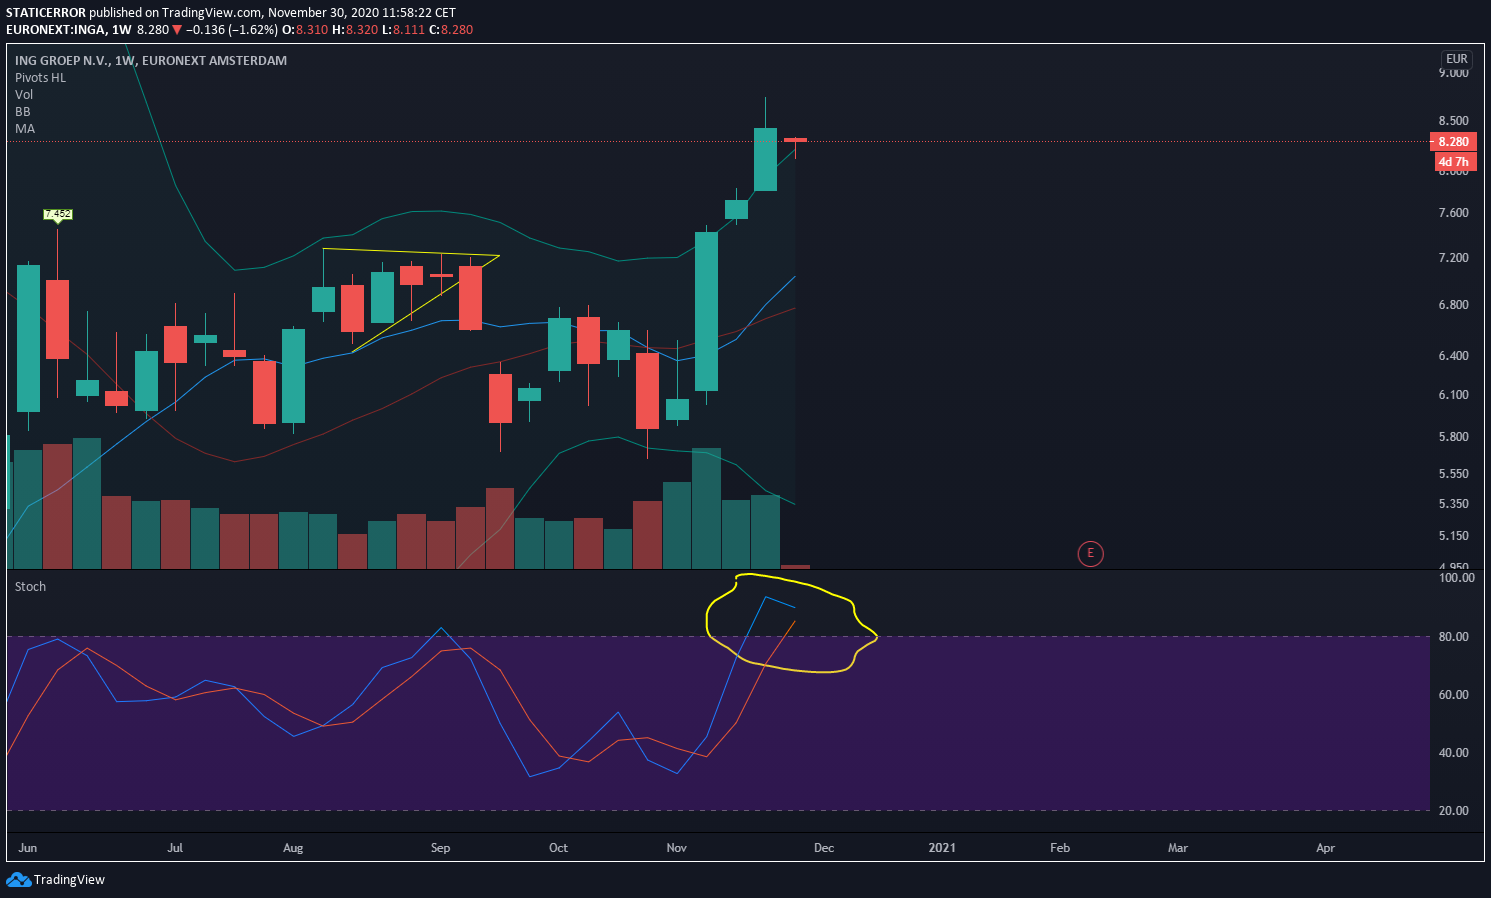Click the 7.452 pivot high label
This screenshot has width=1491, height=898.
coord(58,214)
